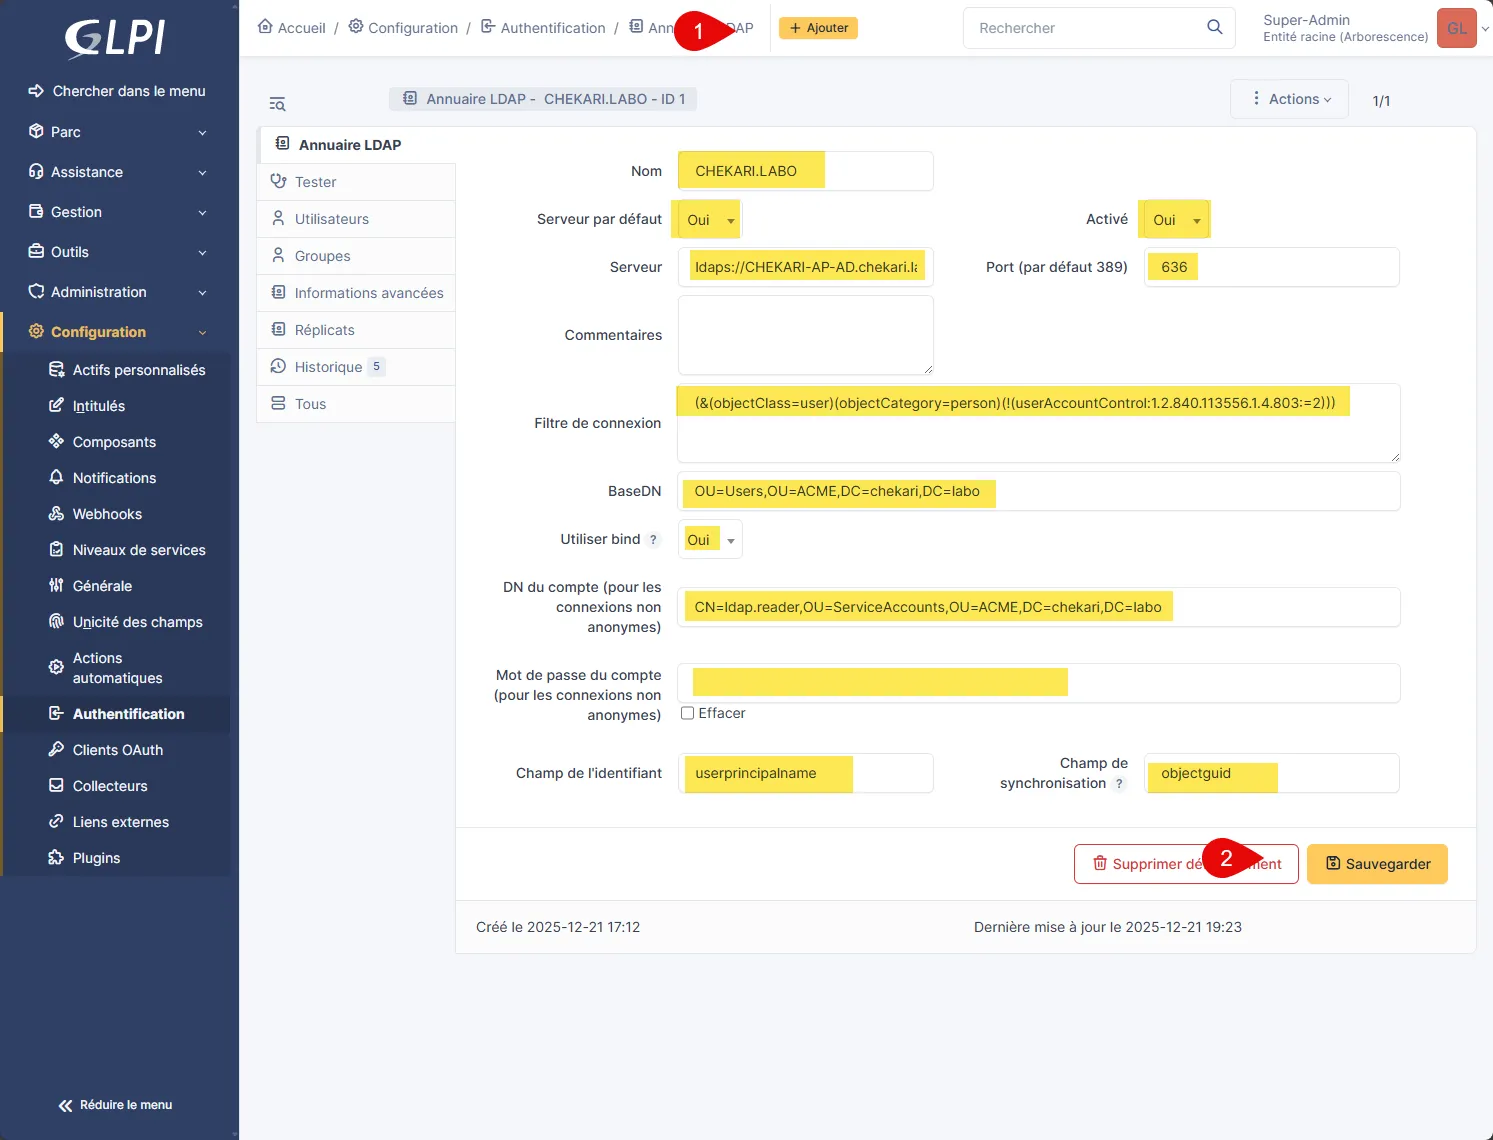Open the Serveur par défaut dropdown

tap(710, 220)
